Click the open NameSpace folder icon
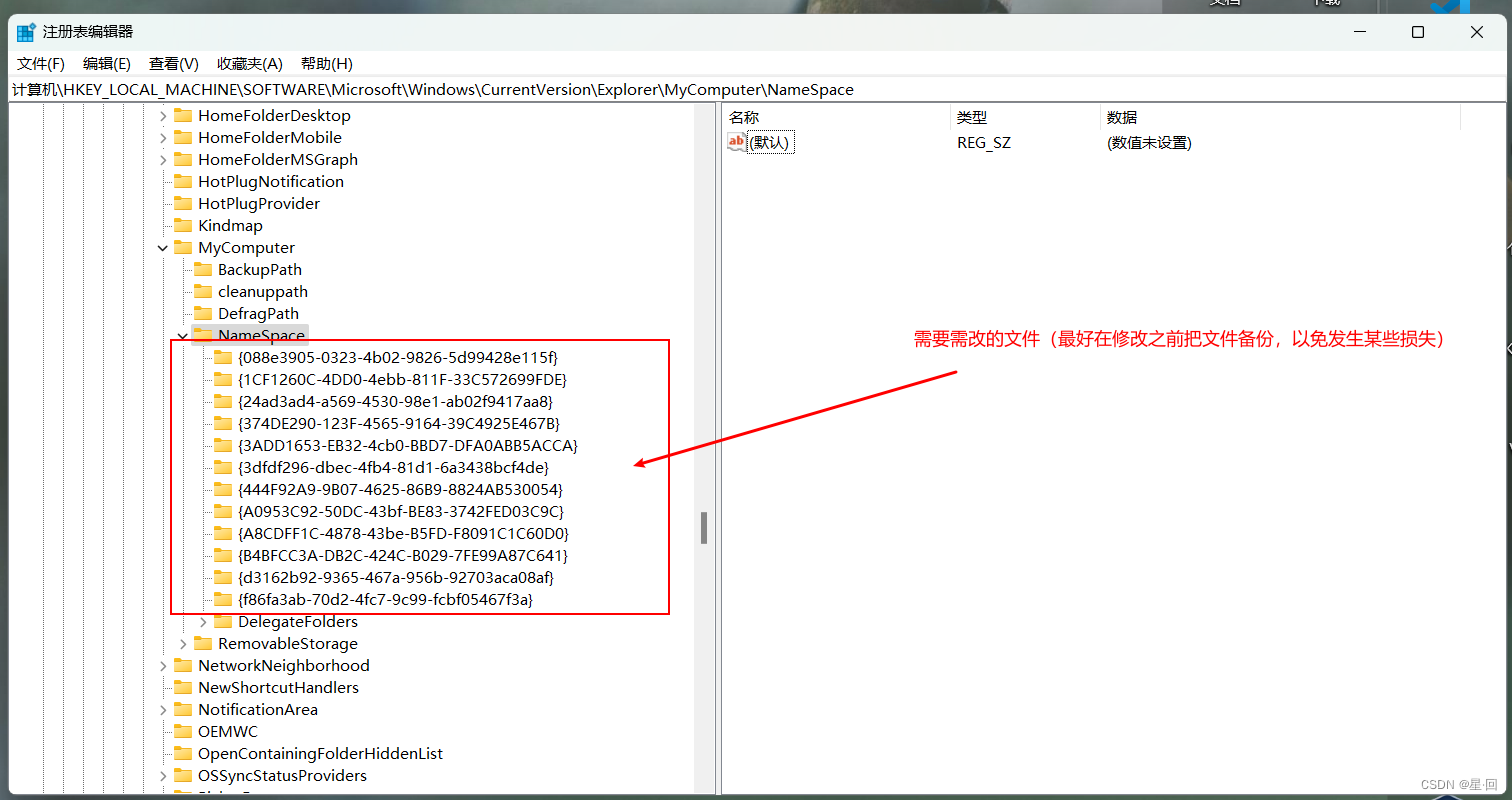Image resolution: width=1512 pixels, height=800 pixels. point(203,335)
